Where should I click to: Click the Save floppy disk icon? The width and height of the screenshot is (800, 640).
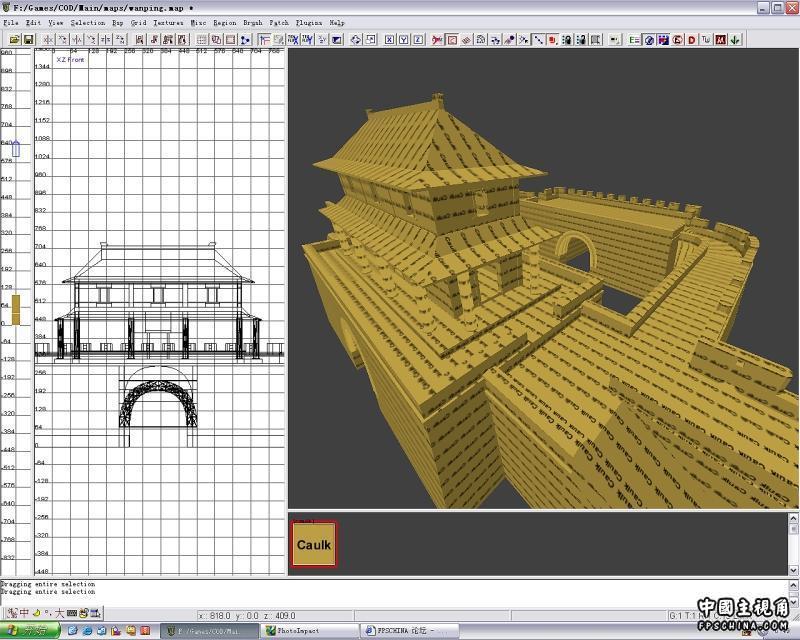pos(29,40)
